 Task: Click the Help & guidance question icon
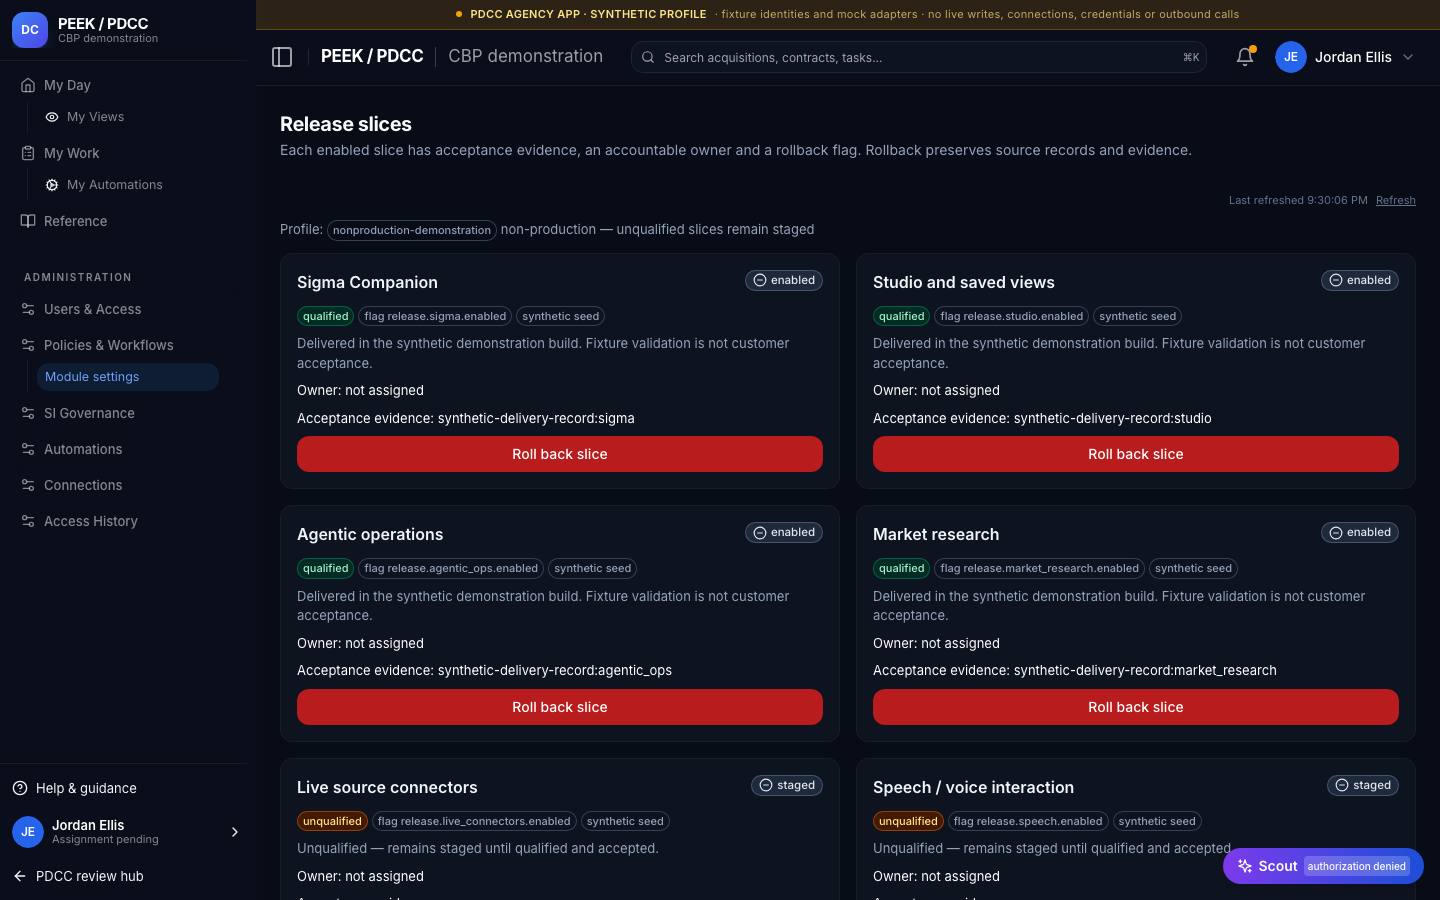click(x=20, y=788)
